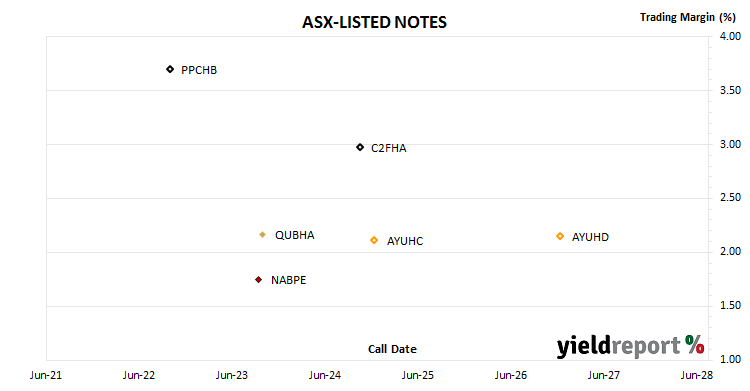Select the NABPE red diamond marker

point(259,279)
